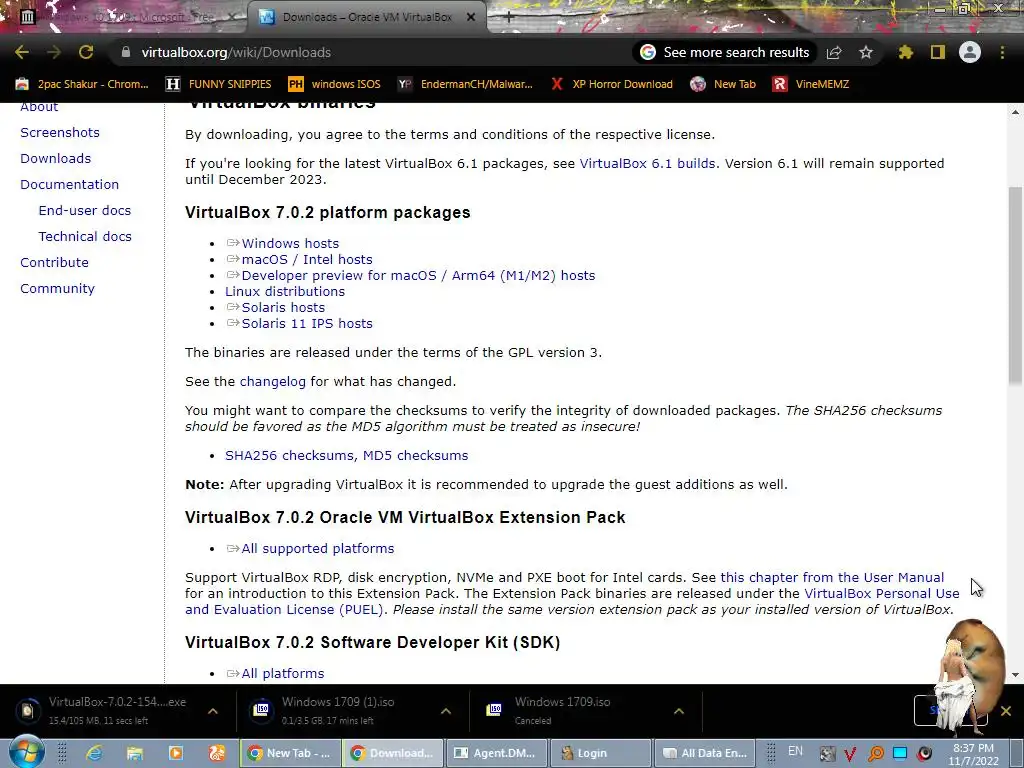The height and width of the screenshot is (768, 1024).
Task: Open the changelog link
Action: 272,381
